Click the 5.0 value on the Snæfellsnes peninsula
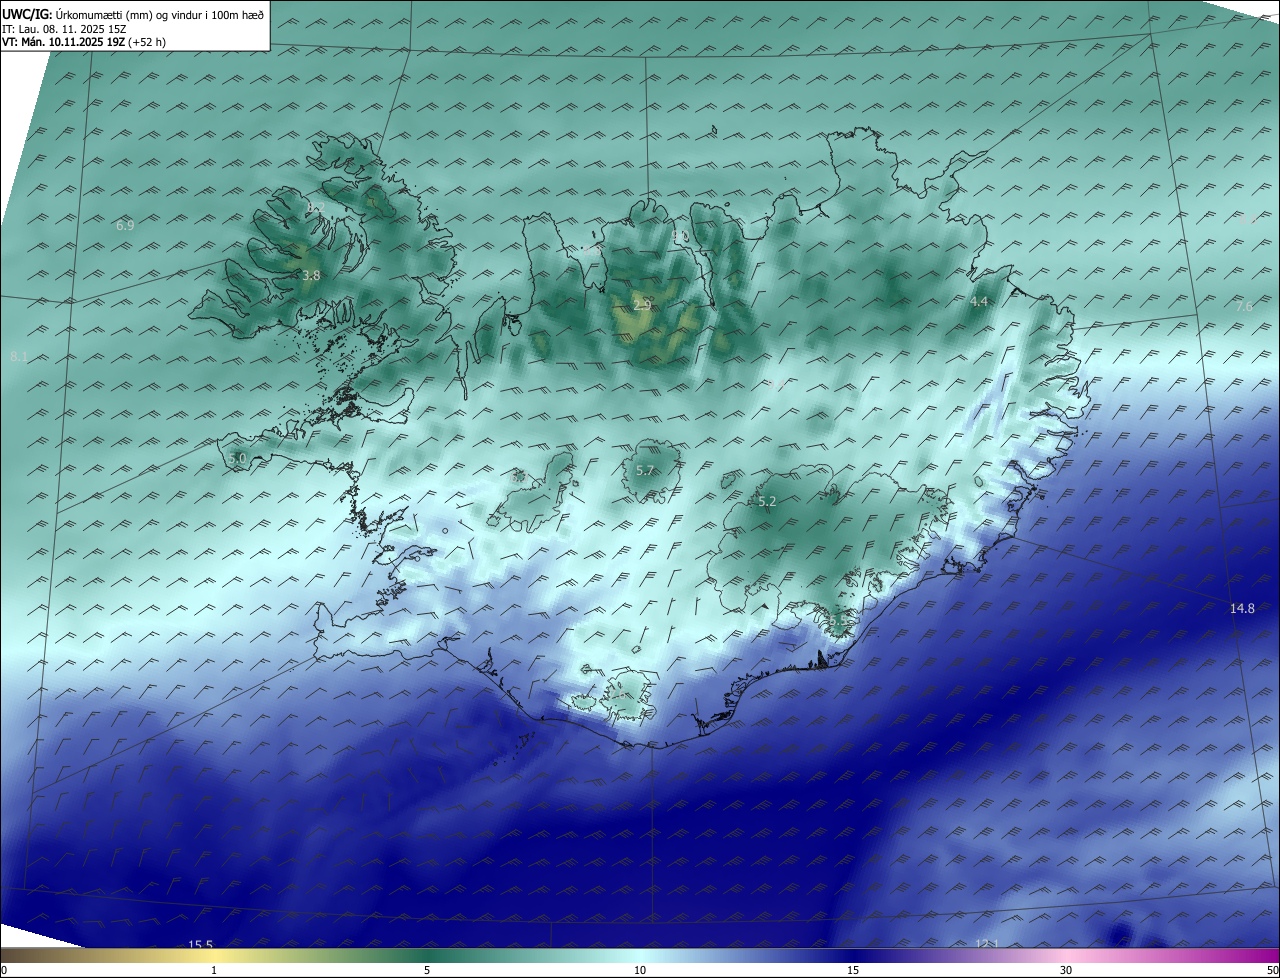This screenshot has height=978, width=1280. click(x=237, y=458)
